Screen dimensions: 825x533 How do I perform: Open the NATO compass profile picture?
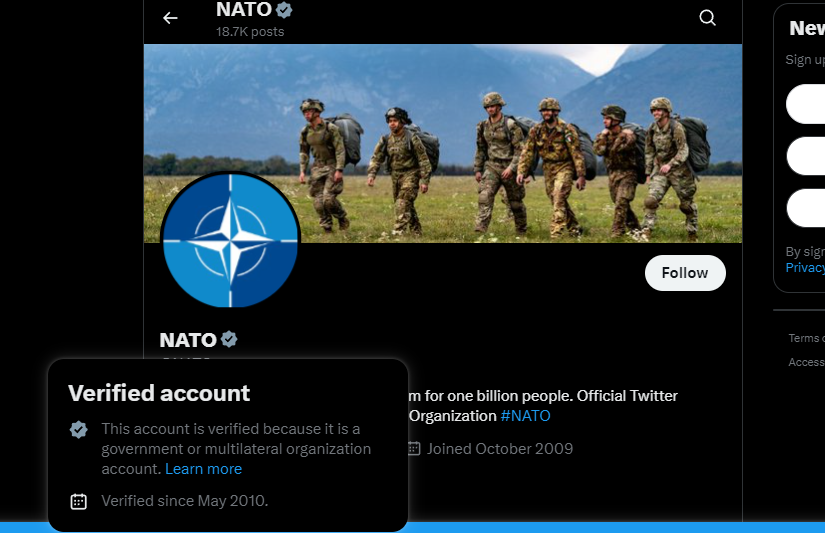[230, 240]
